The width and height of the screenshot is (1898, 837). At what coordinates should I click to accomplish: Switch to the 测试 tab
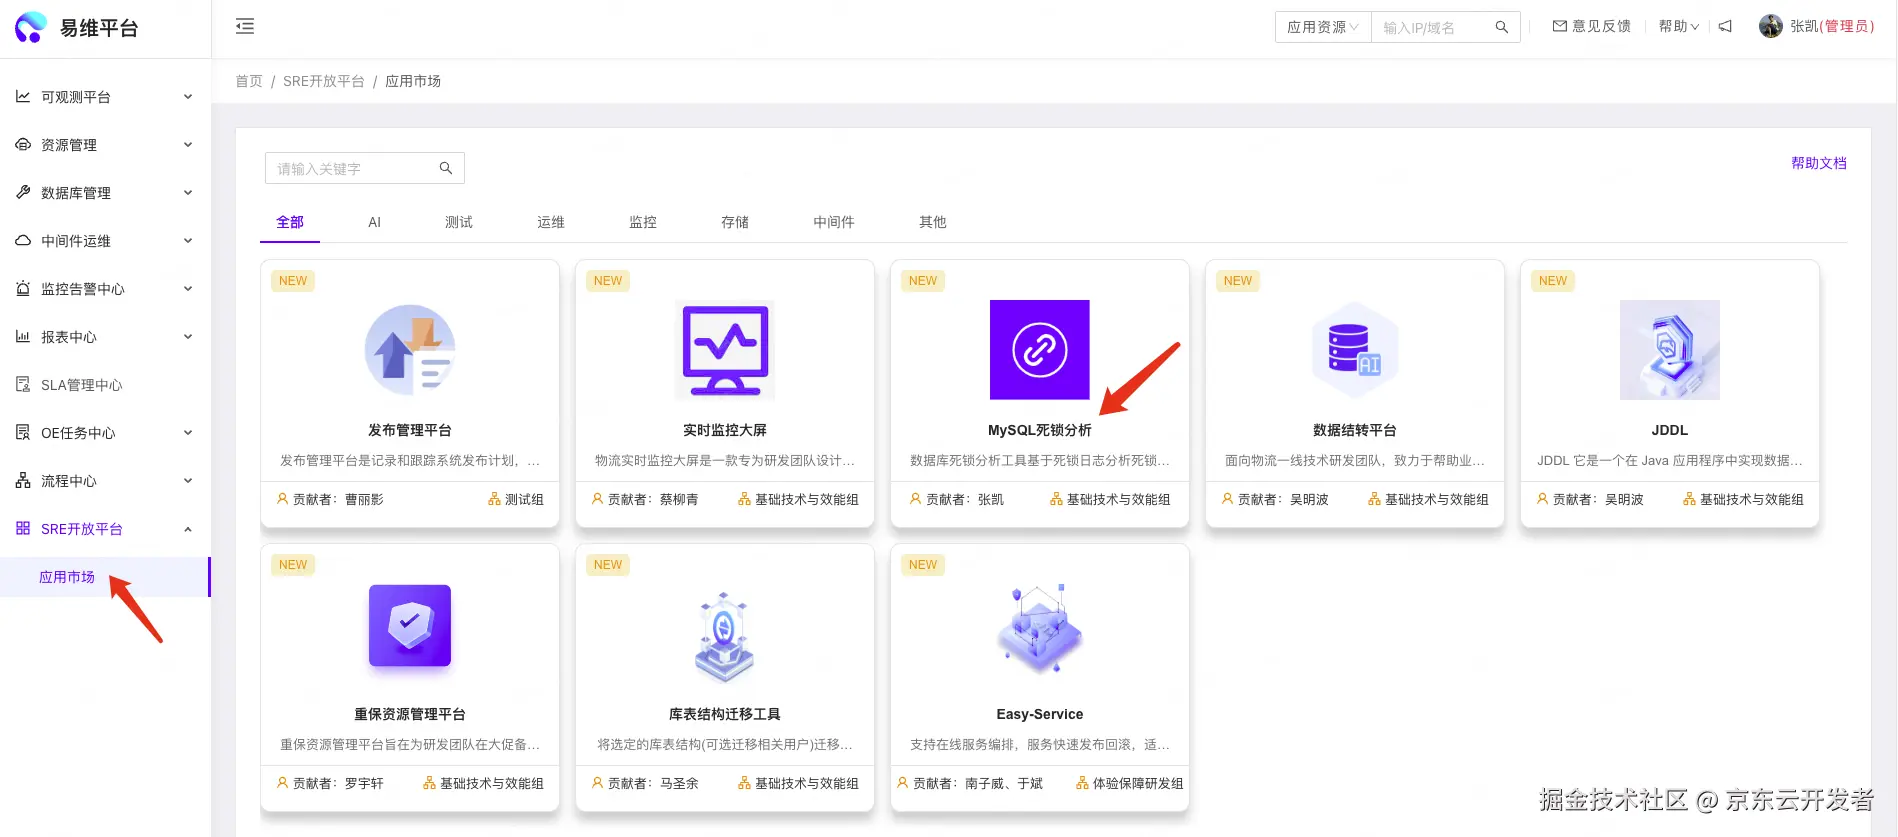459,222
